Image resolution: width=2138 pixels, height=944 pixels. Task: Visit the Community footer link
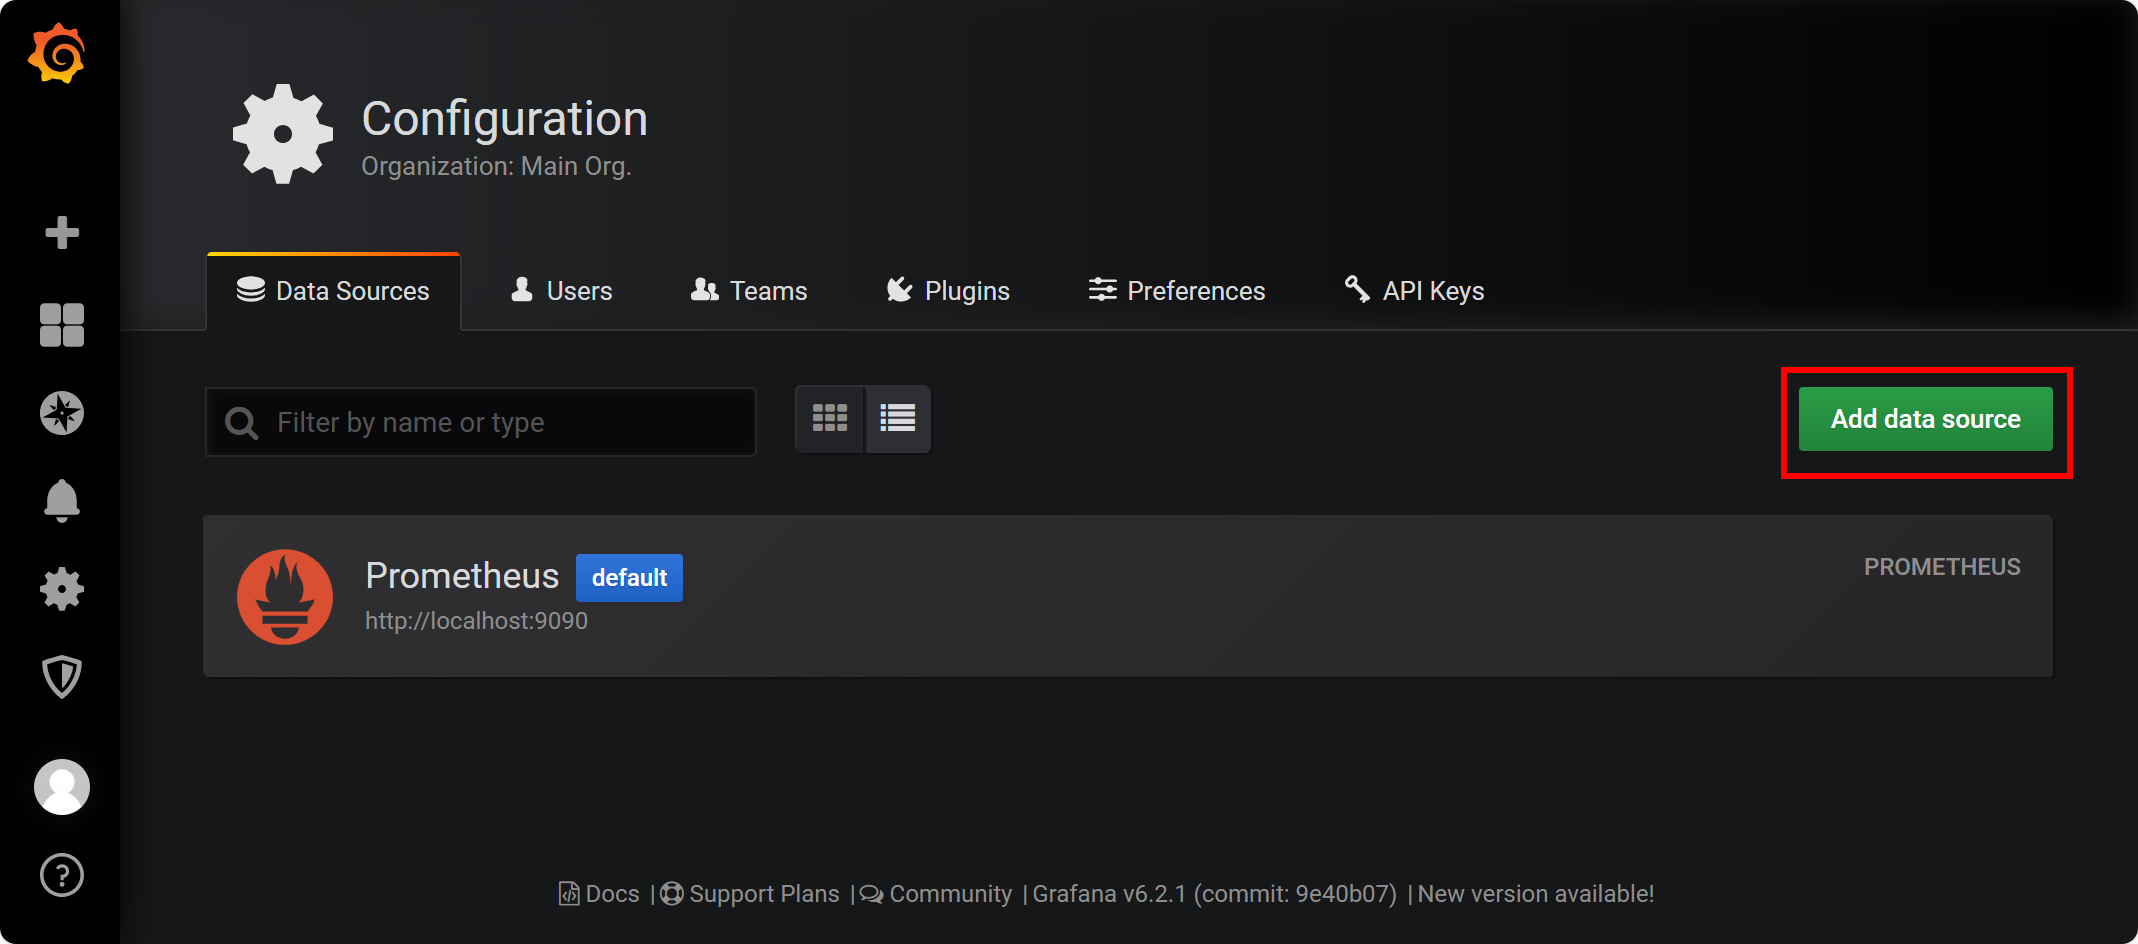pyautogui.click(x=937, y=894)
